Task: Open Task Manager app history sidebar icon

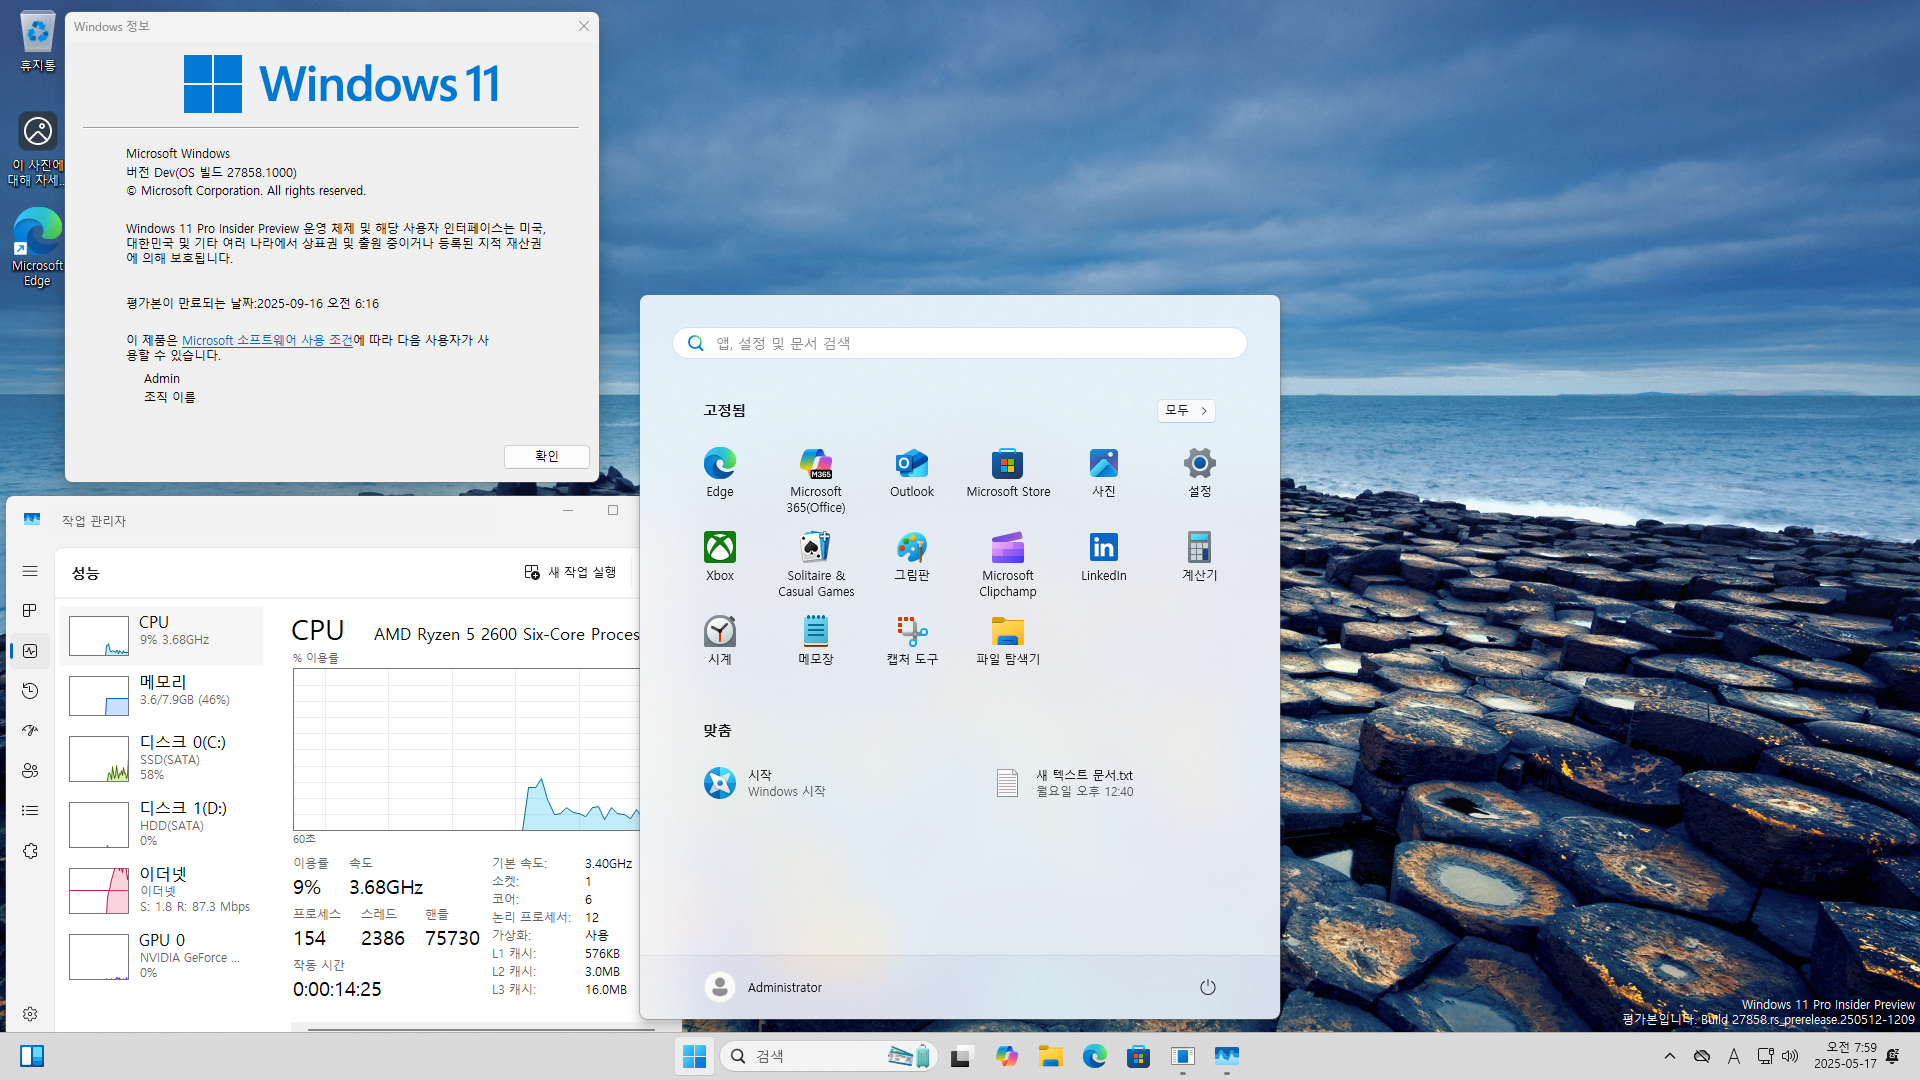Action: click(x=30, y=691)
